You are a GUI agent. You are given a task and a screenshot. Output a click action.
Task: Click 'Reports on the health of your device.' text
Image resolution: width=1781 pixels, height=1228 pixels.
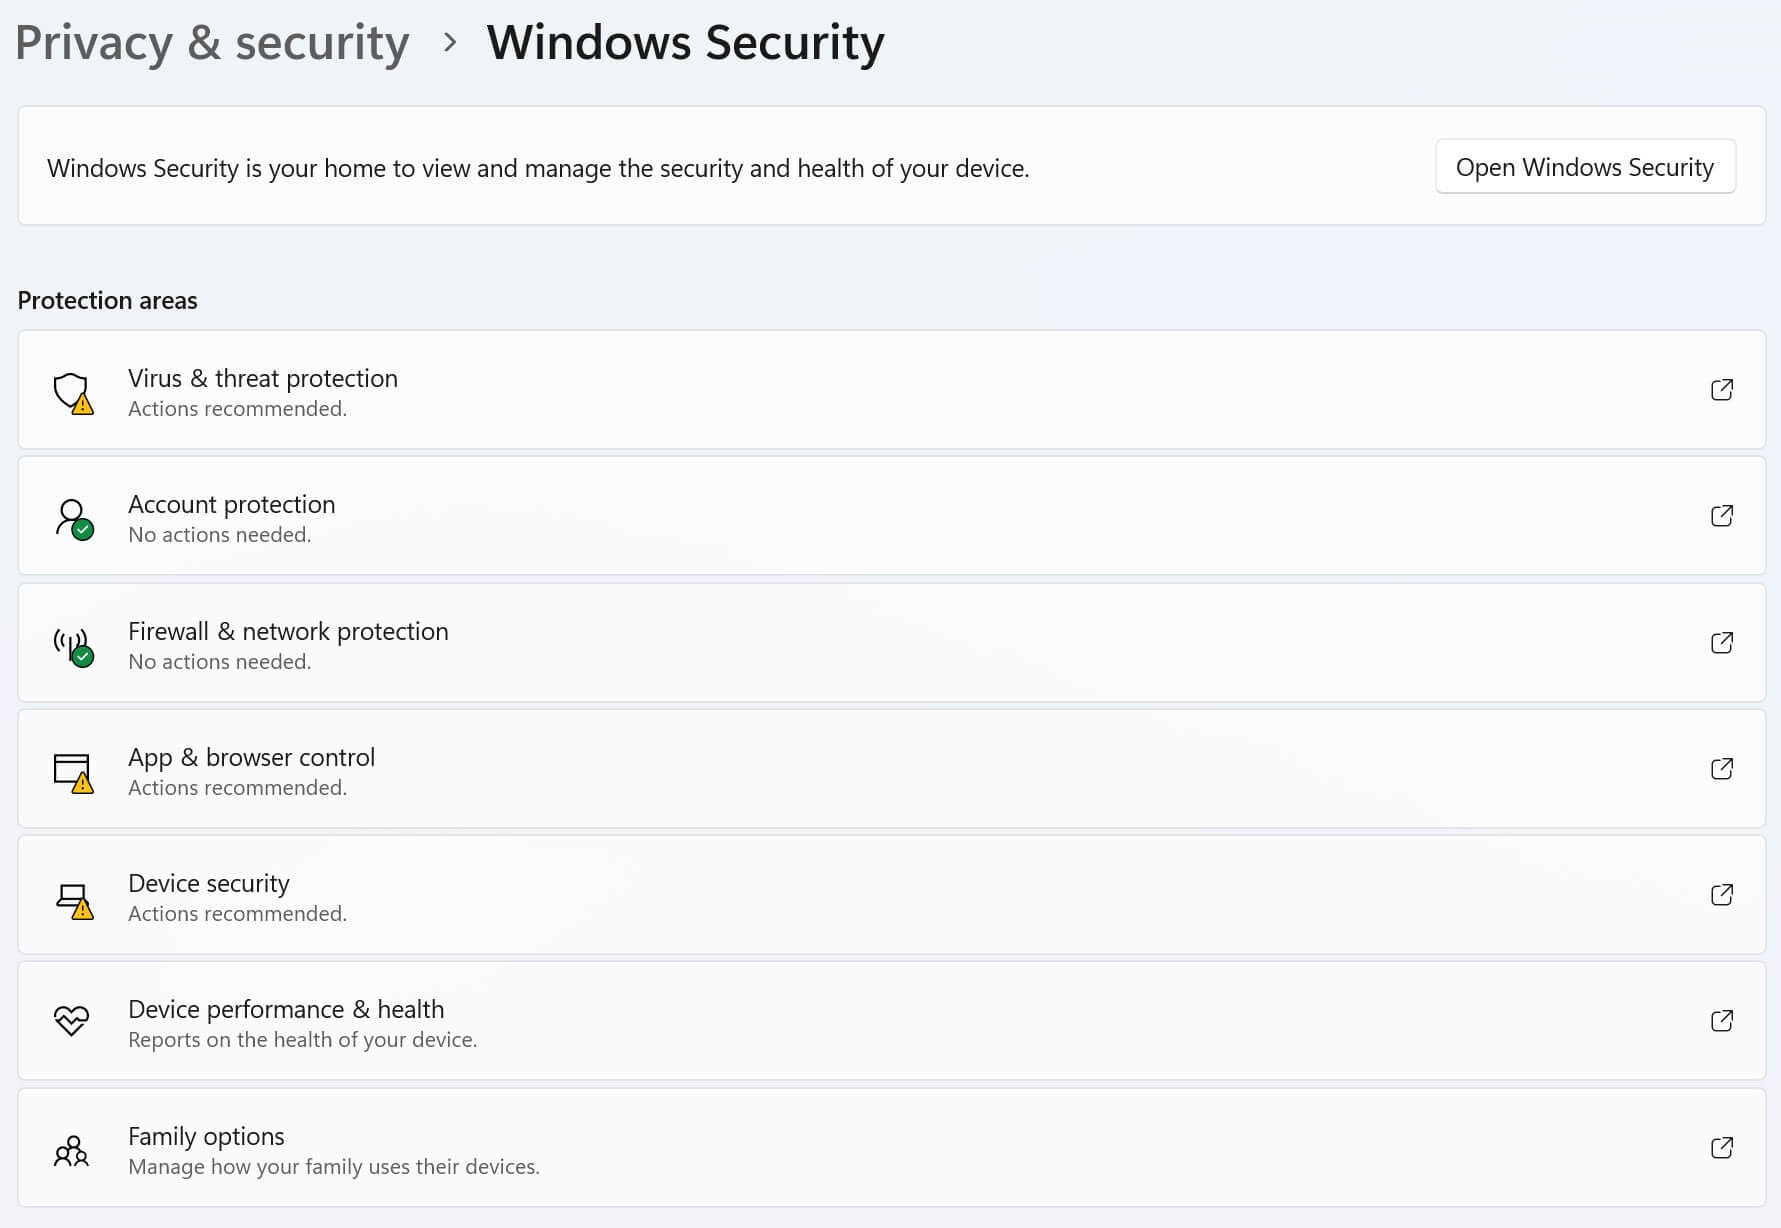303,1040
